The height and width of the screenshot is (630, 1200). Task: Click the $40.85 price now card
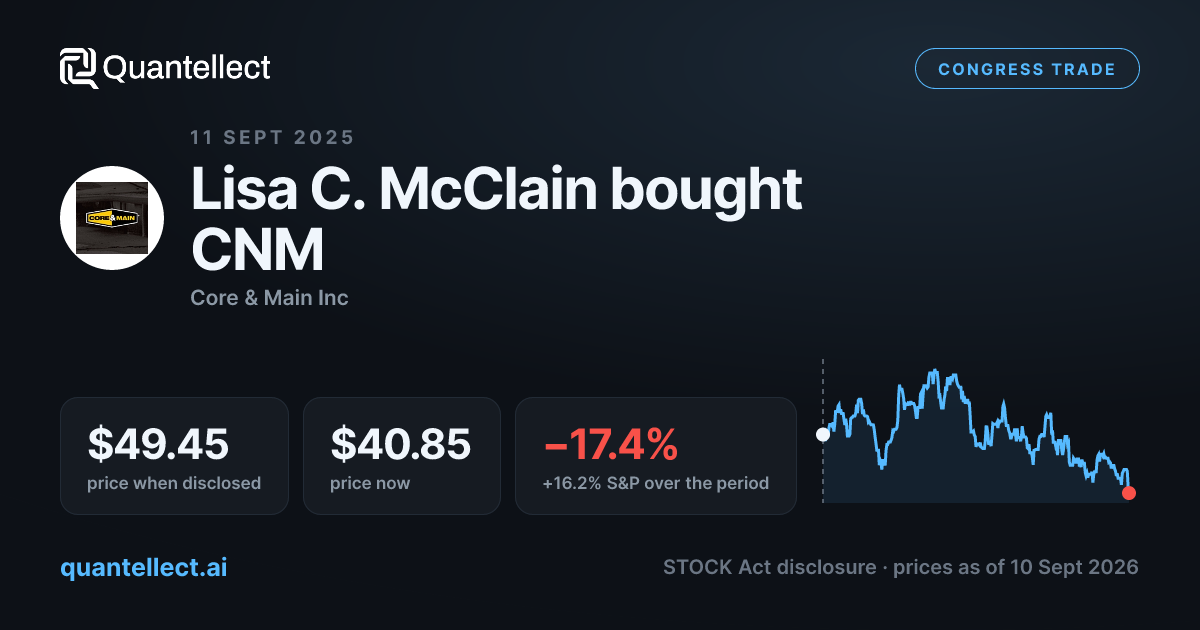(x=401, y=456)
